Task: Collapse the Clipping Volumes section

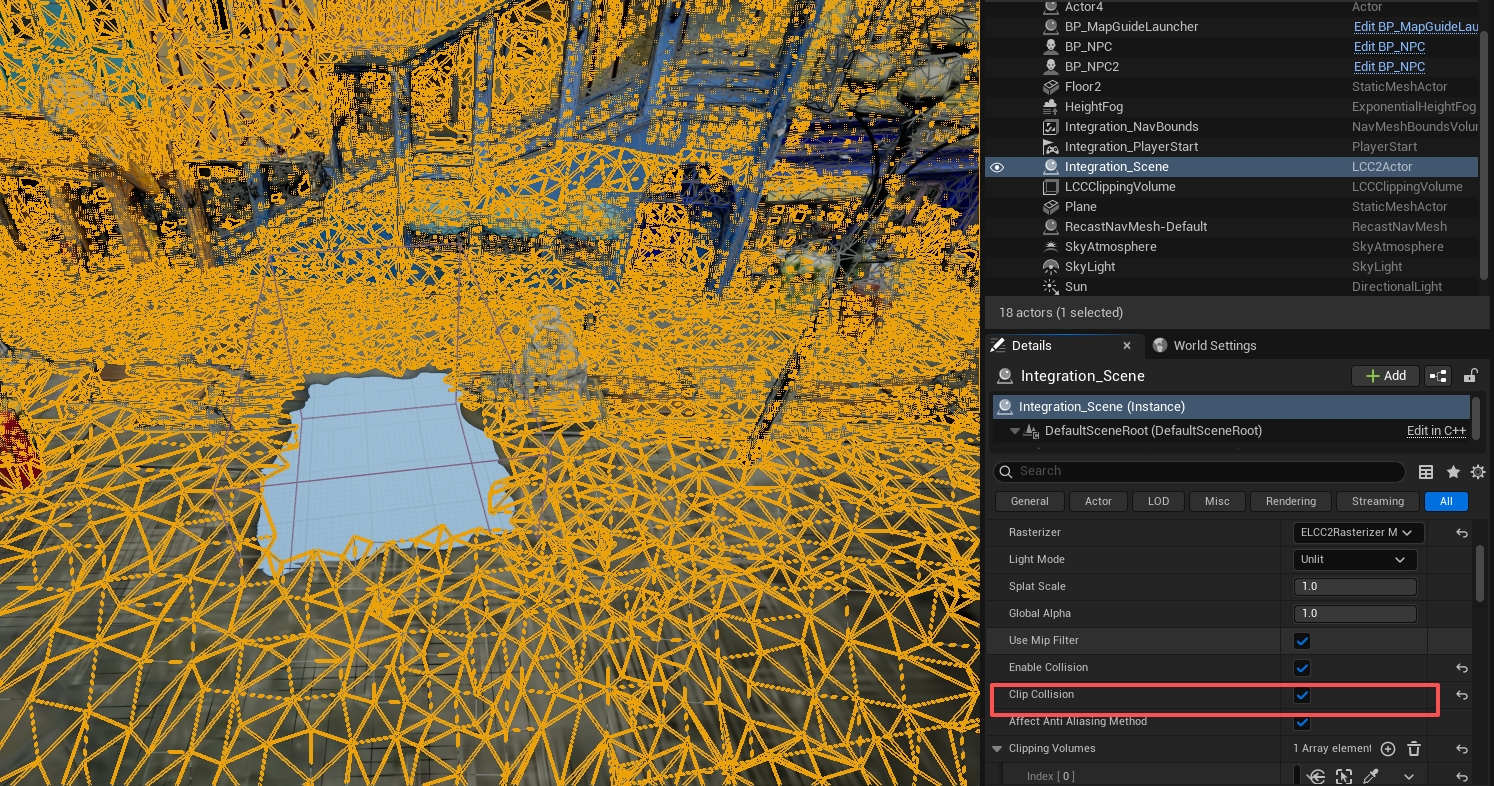Action: point(997,749)
